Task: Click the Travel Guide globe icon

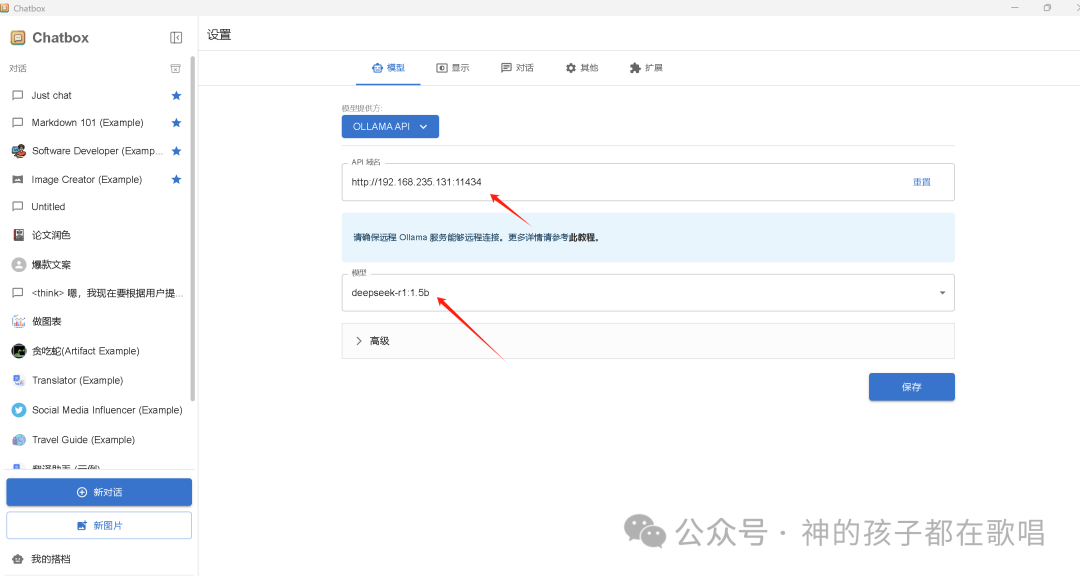Action: point(19,440)
